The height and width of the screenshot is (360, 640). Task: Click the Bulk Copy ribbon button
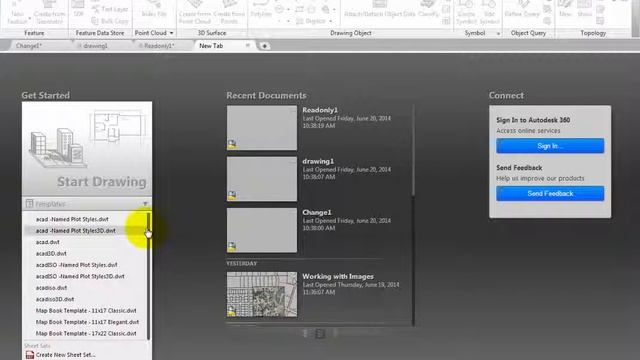pyautogui.click(x=110, y=20)
